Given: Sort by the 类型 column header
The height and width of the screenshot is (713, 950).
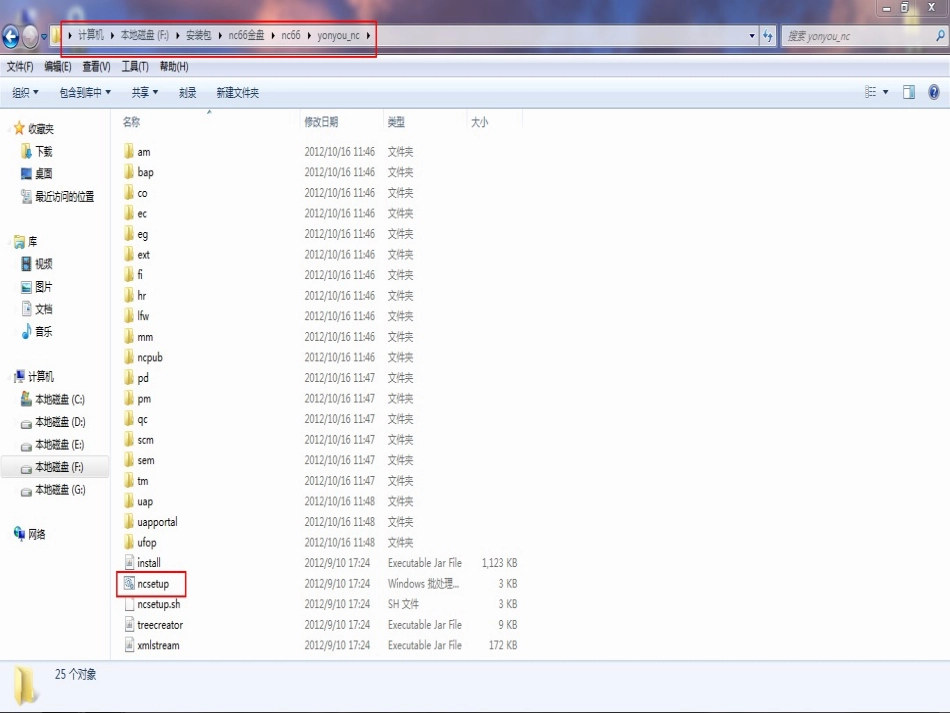Looking at the screenshot, I should click(x=396, y=122).
